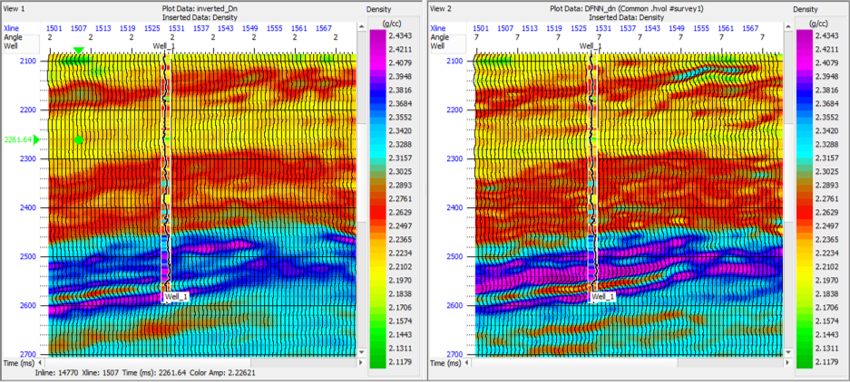
Task: Click View 2 vertical scrollbar down arrow
Action: (x=788, y=352)
